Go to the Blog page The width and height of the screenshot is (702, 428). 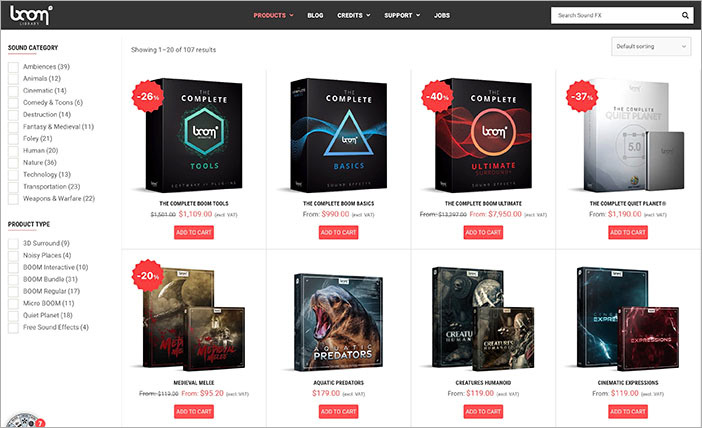pos(315,15)
